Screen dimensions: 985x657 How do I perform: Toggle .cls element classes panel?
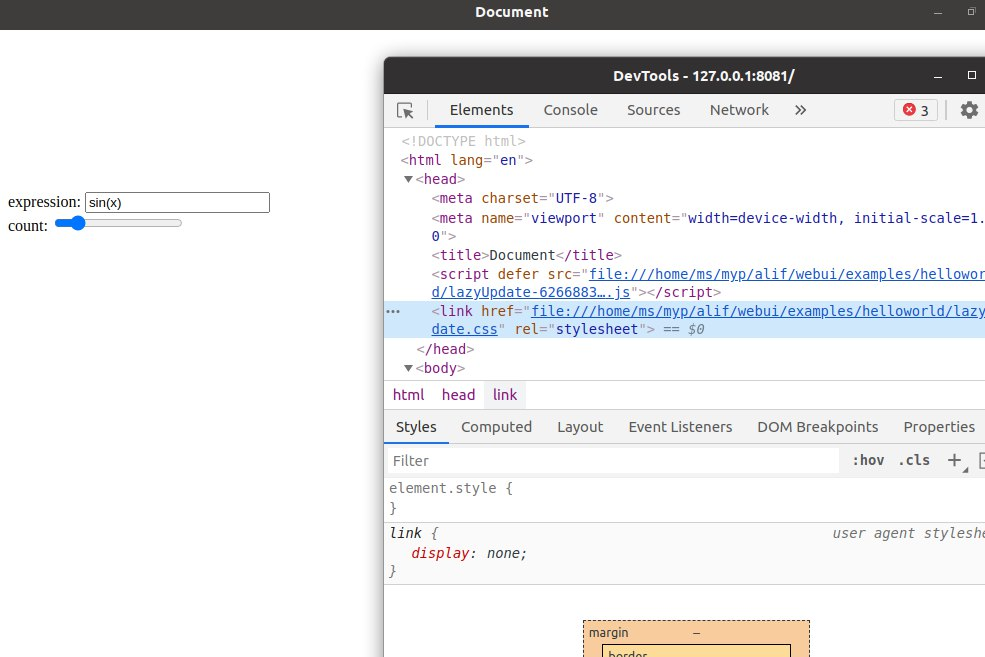(914, 460)
